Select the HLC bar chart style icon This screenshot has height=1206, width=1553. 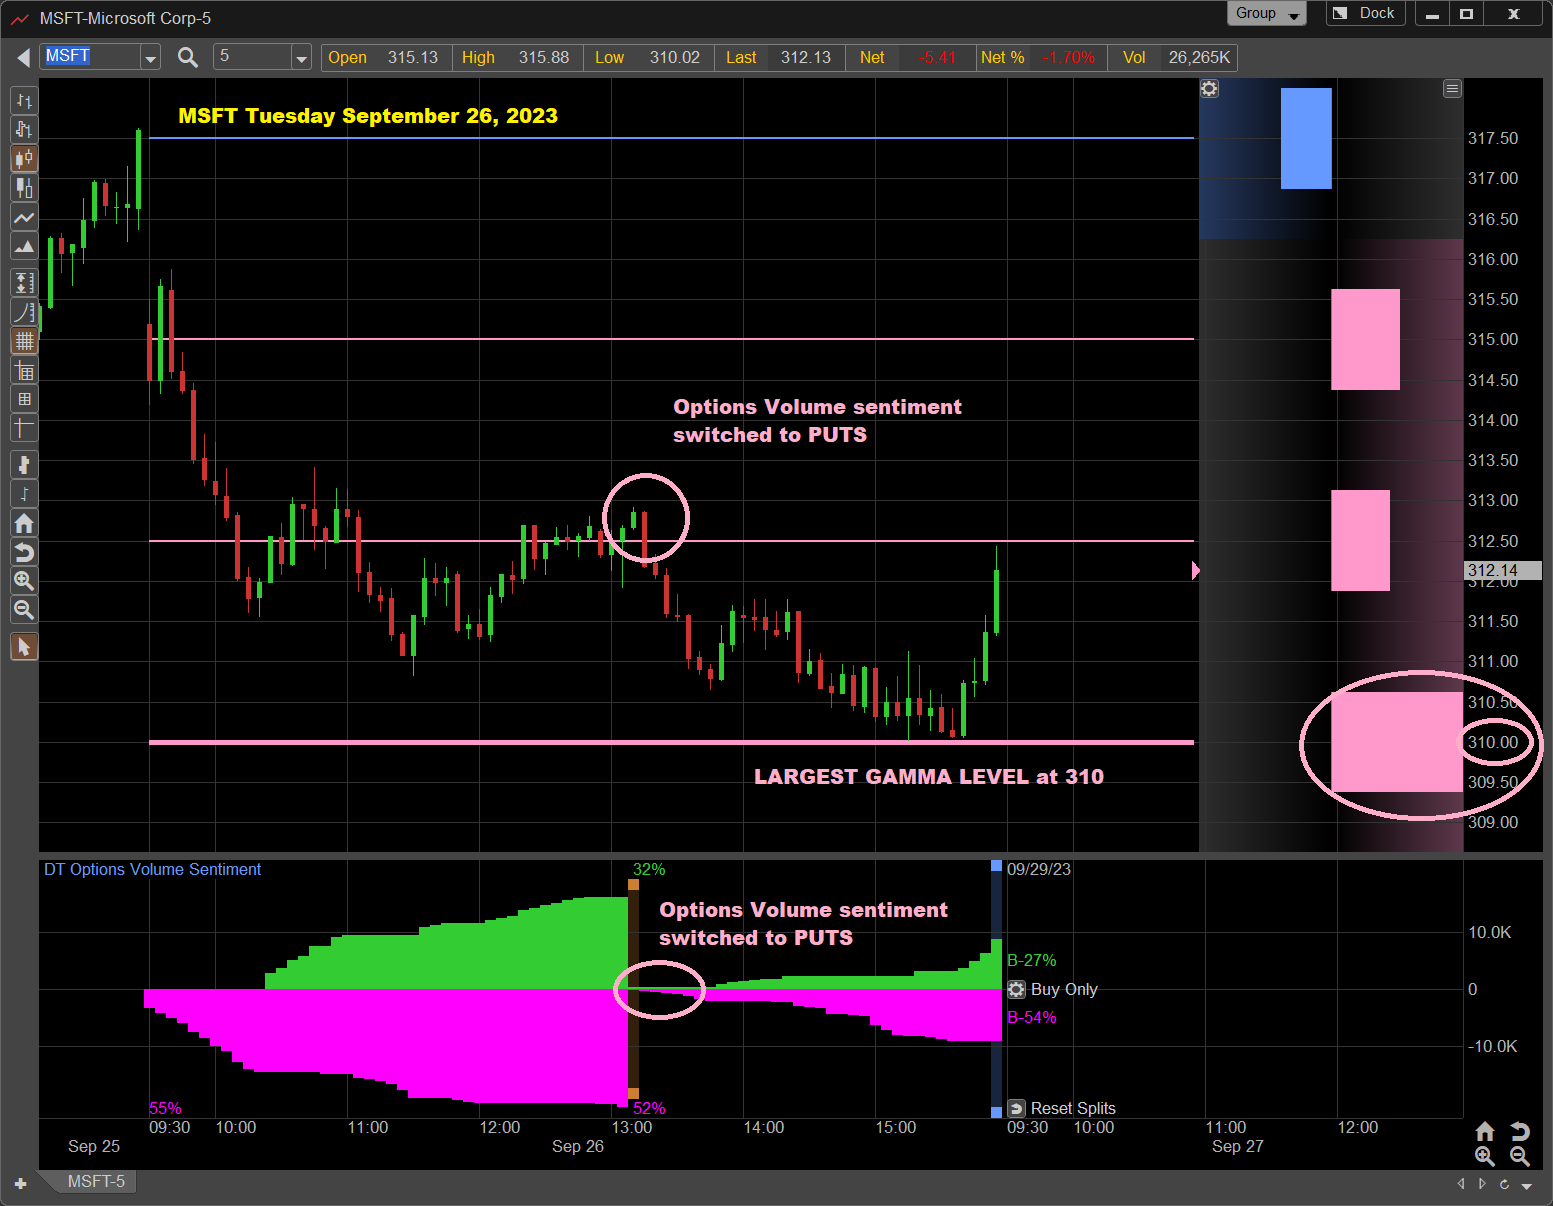pyautogui.click(x=24, y=129)
